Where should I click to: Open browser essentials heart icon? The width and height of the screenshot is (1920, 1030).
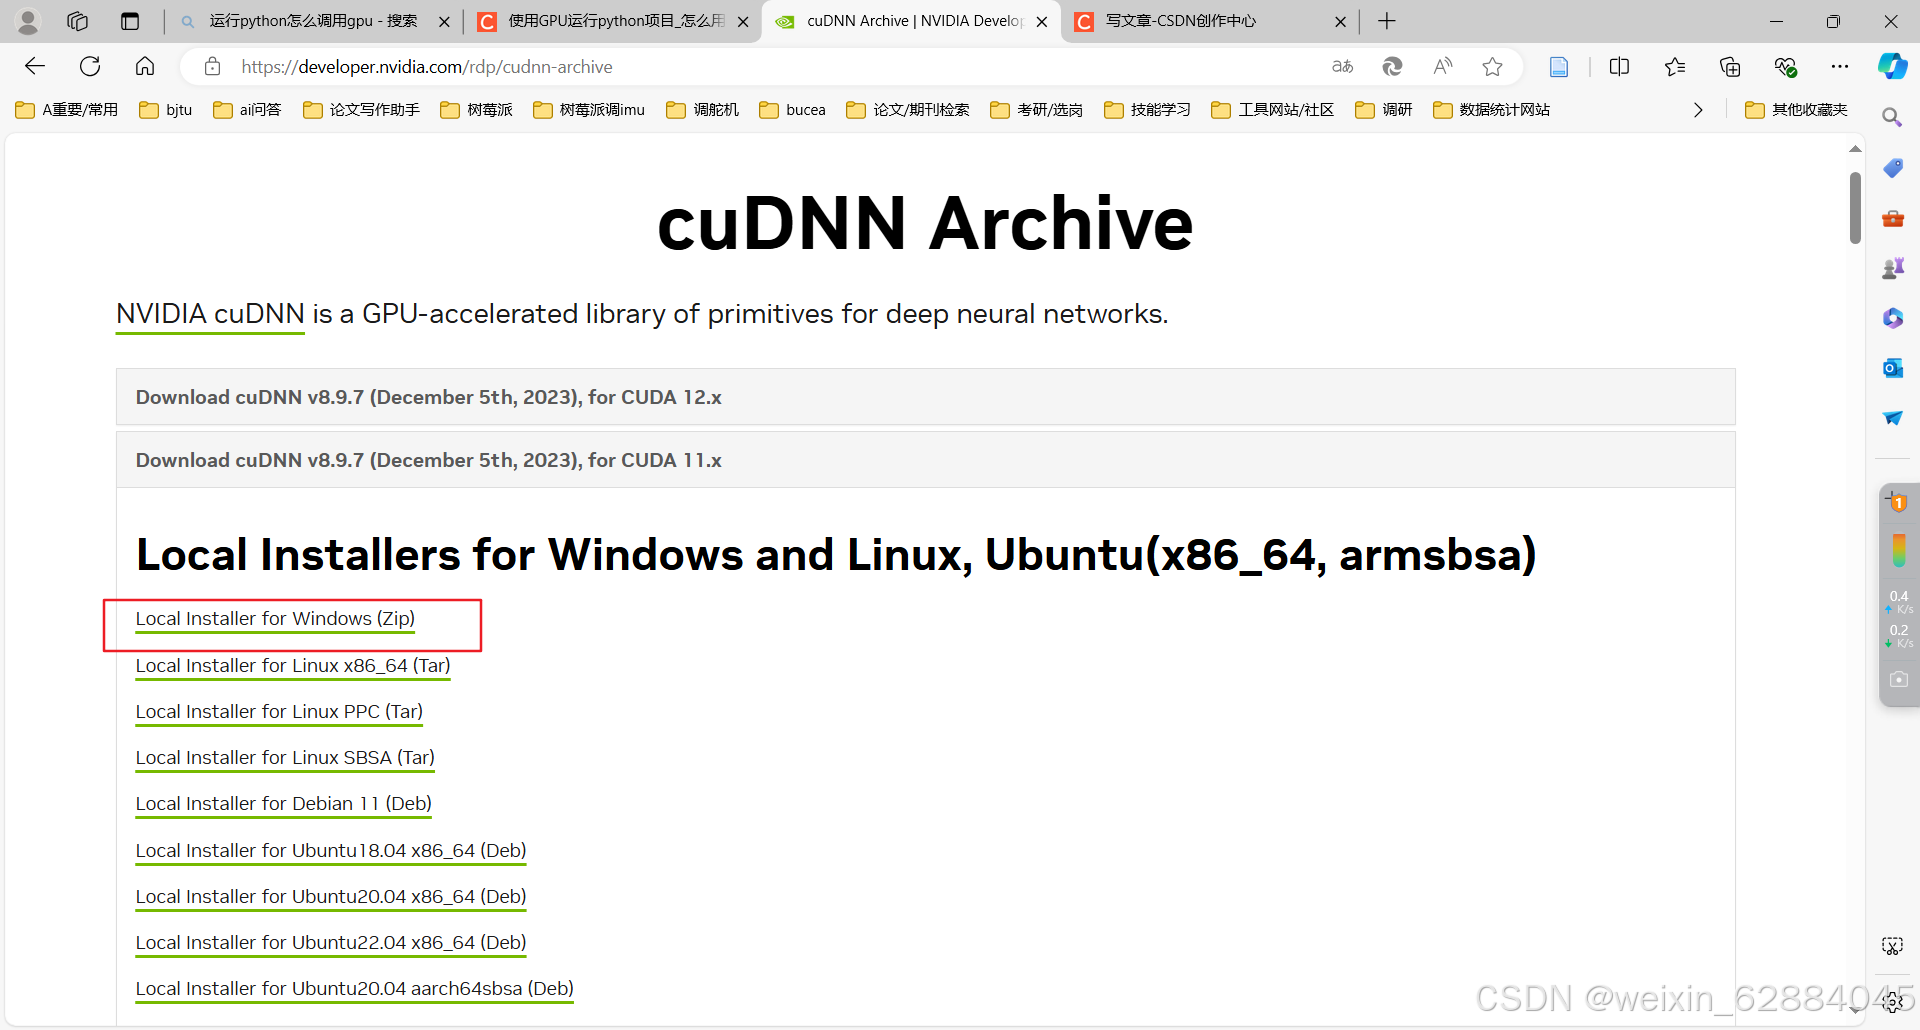click(x=1785, y=66)
